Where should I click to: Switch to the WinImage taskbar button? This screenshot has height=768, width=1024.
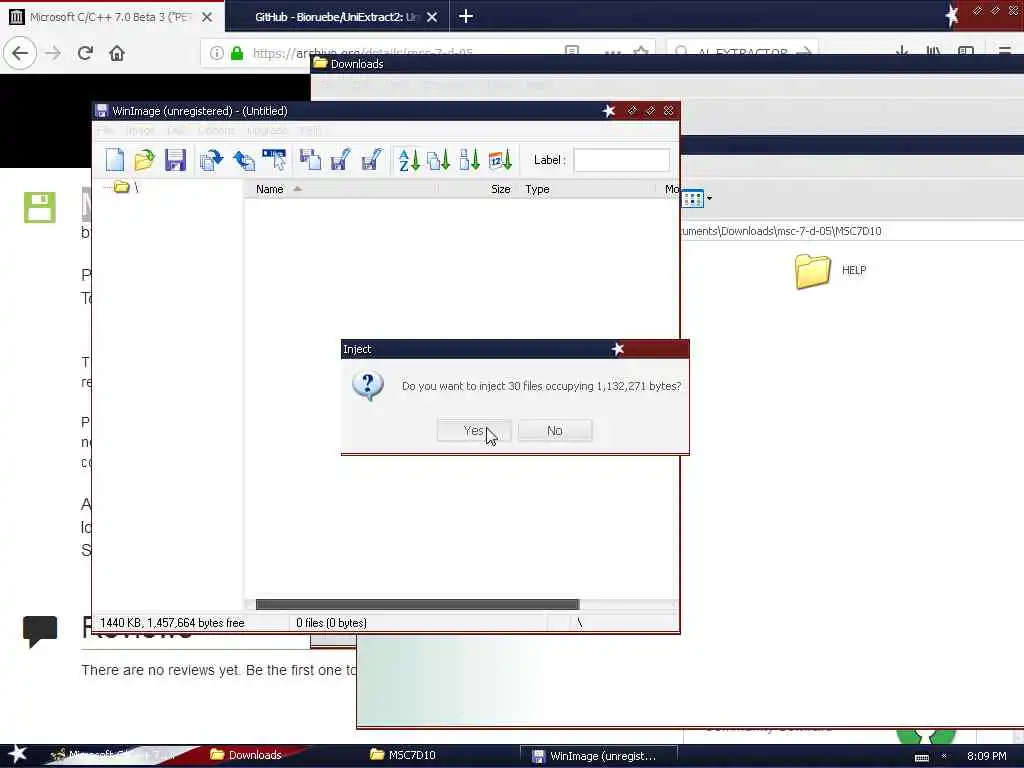pyautogui.click(x=597, y=756)
